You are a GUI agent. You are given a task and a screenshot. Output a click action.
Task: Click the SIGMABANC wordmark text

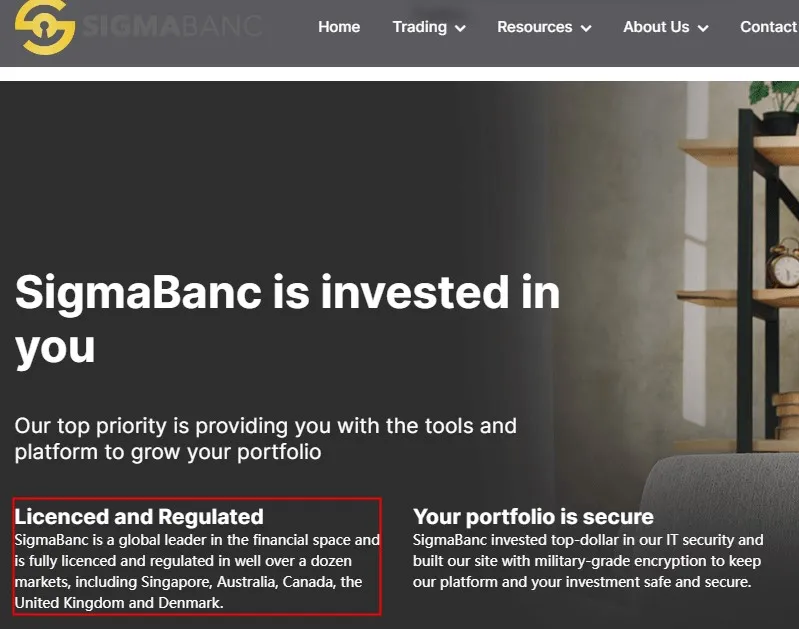point(172,26)
